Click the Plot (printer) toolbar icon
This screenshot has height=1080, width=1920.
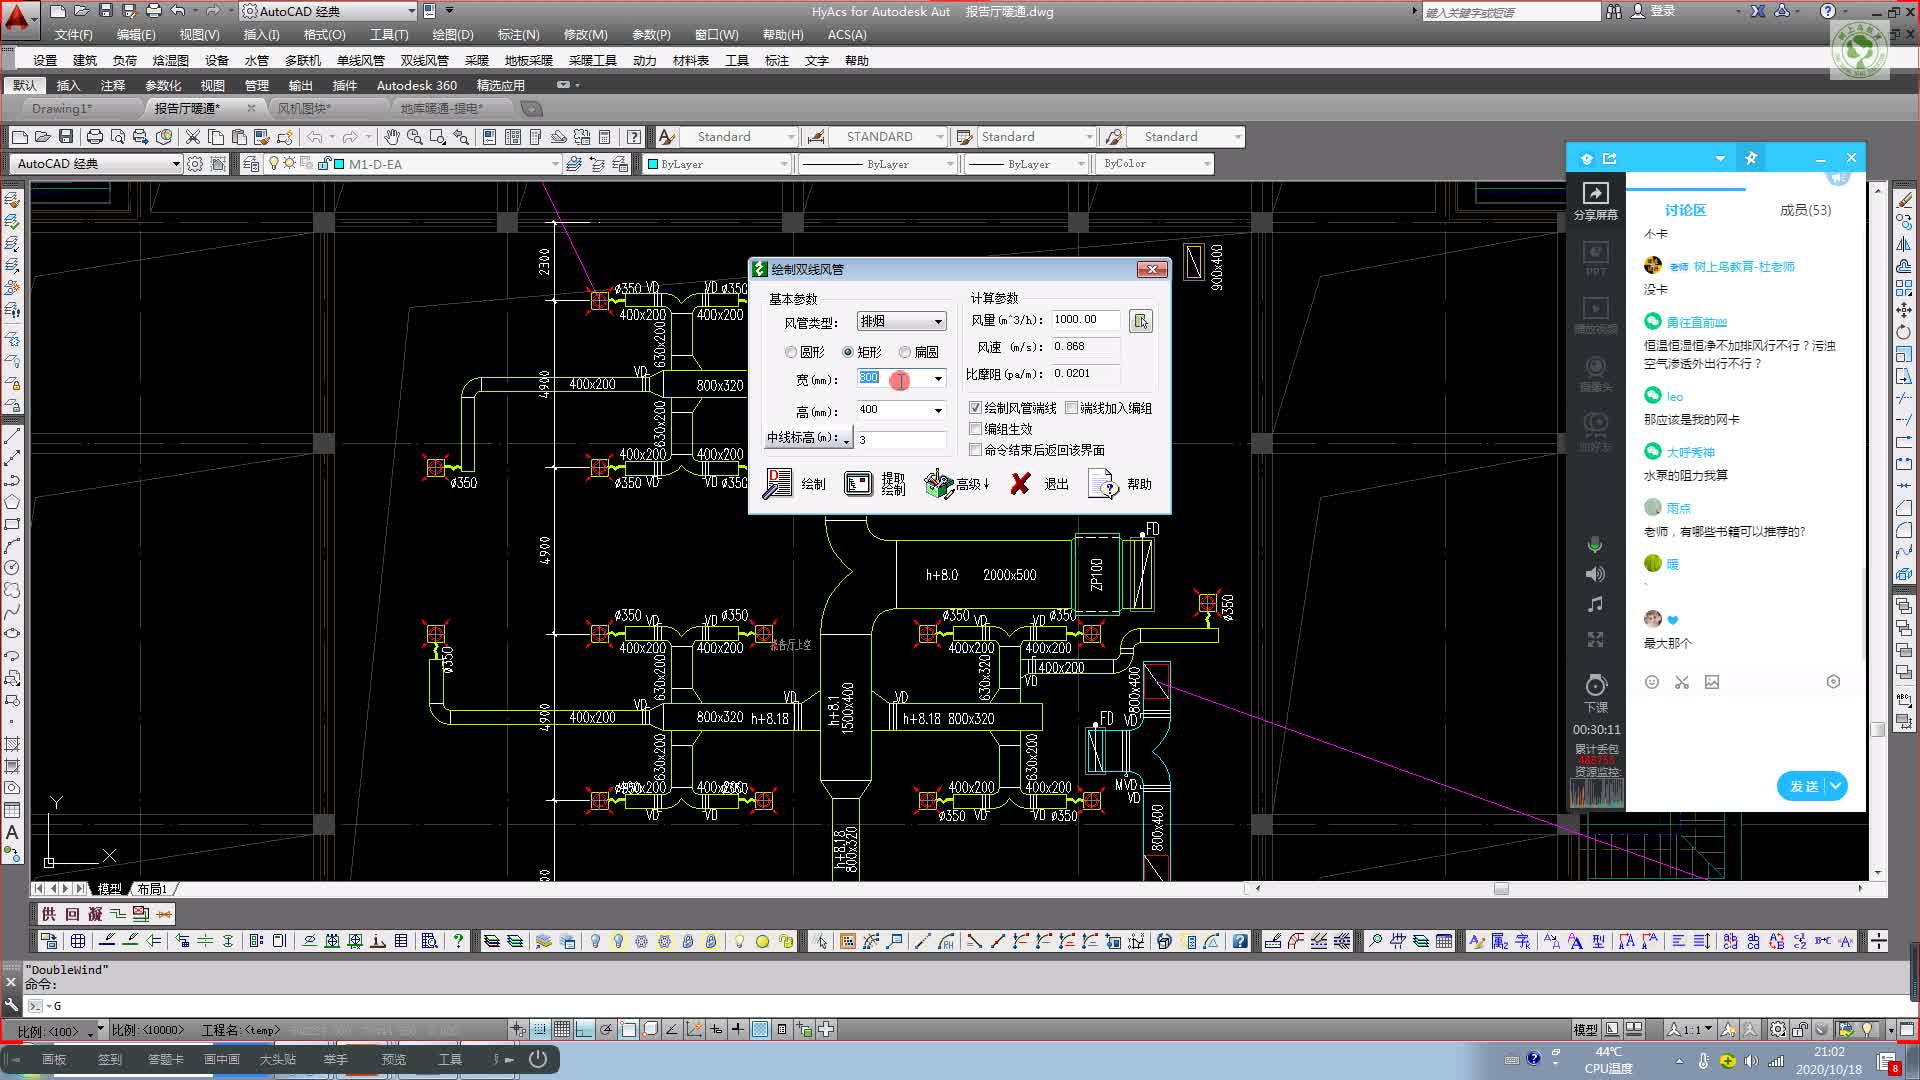pos(94,137)
